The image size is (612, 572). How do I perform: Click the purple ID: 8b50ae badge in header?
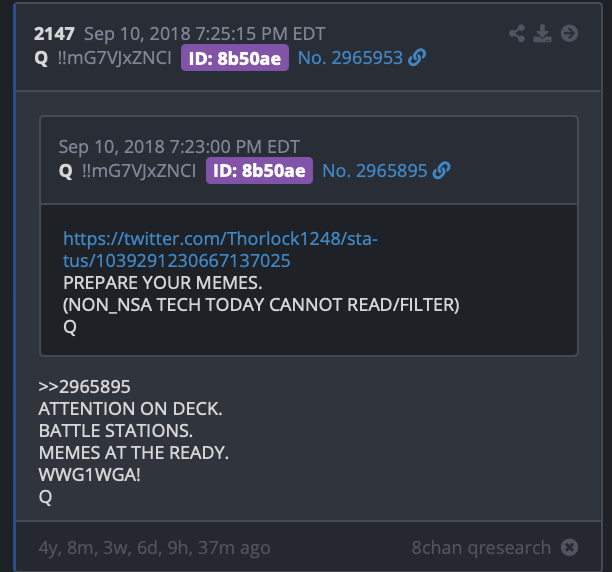point(235,58)
